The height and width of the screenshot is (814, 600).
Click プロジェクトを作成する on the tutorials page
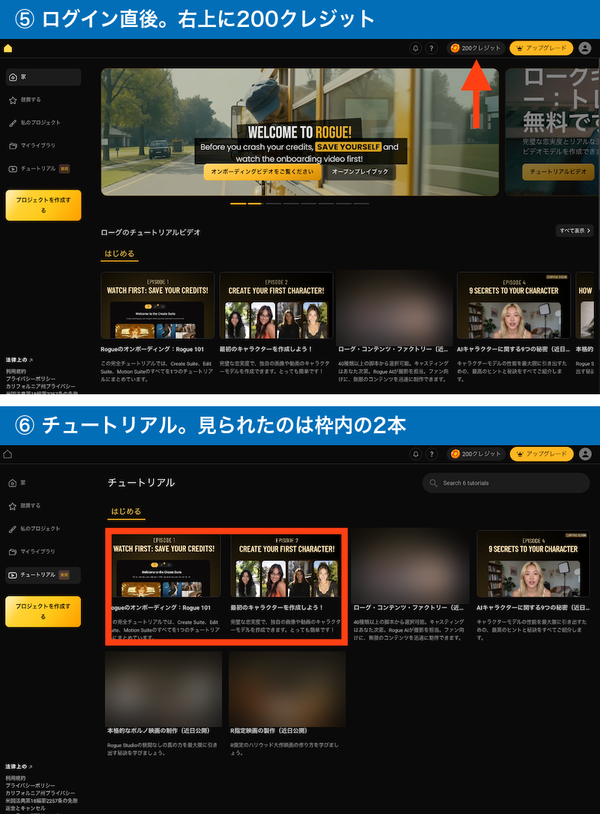click(43, 612)
